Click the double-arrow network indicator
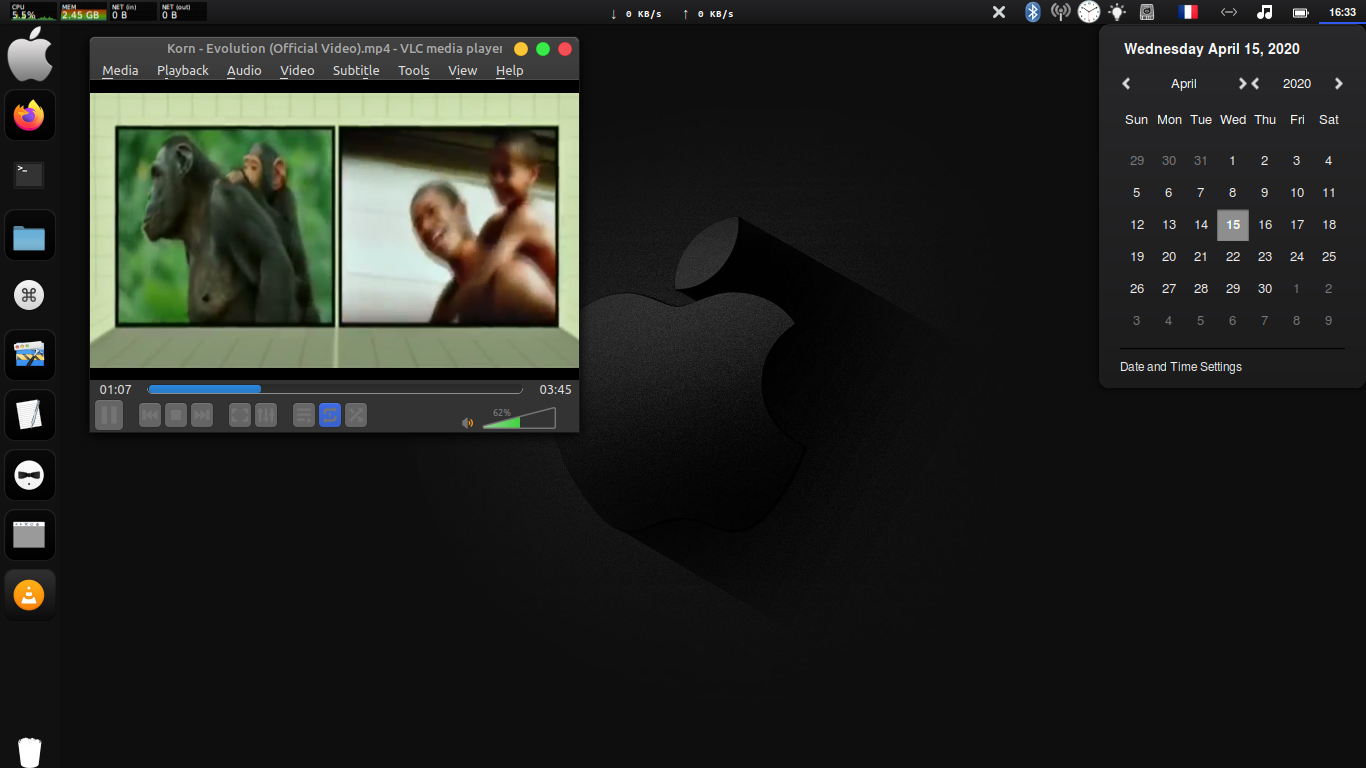The image size is (1366, 768). pyautogui.click(x=1229, y=12)
